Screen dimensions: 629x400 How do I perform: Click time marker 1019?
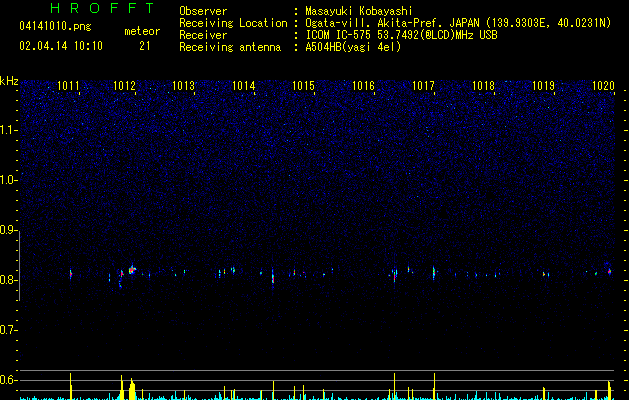(x=543, y=86)
